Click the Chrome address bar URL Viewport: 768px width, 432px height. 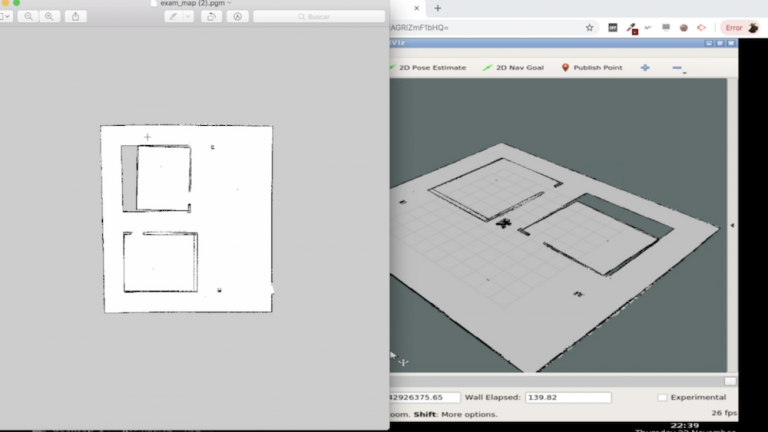(x=419, y=27)
